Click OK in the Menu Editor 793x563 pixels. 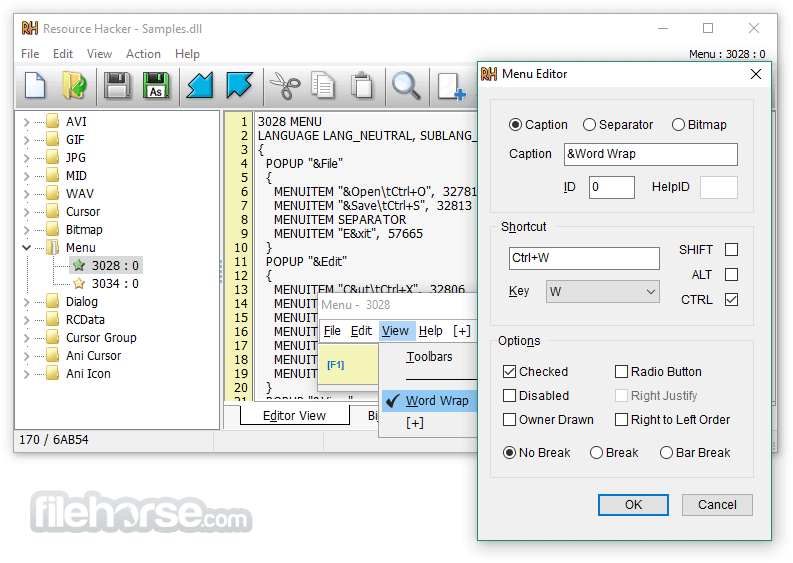633,504
